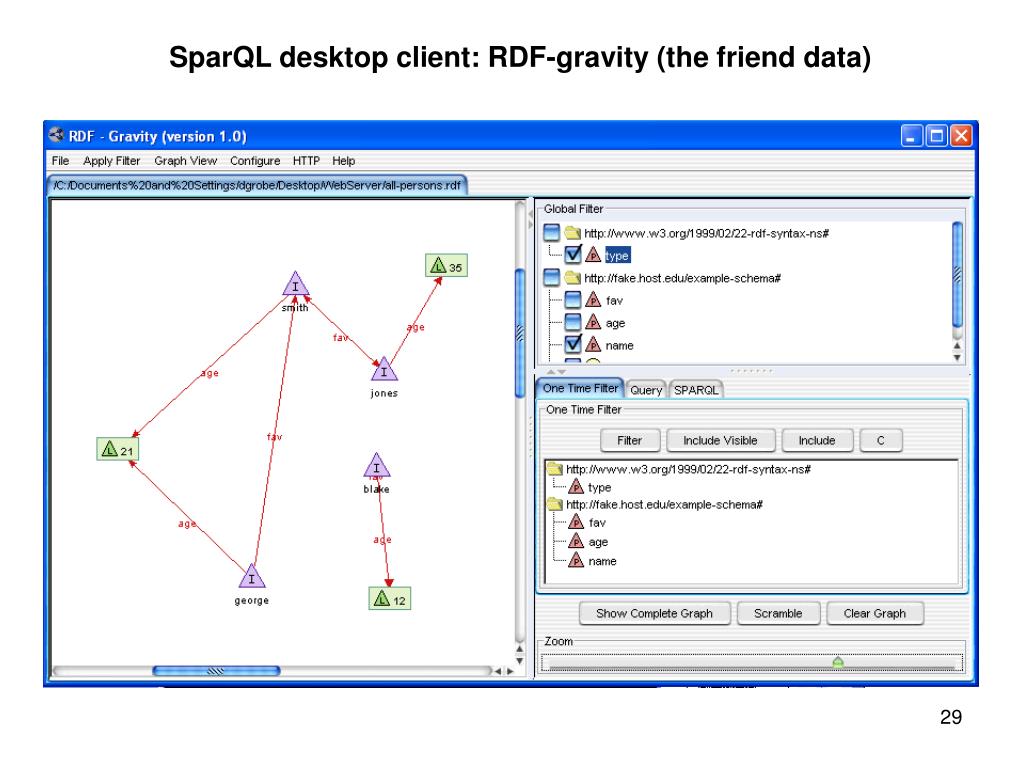Image resolution: width=1024 pixels, height=768 pixels.
Task: Uncheck the name property checkbox in Global Filter
Action: [573, 344]
